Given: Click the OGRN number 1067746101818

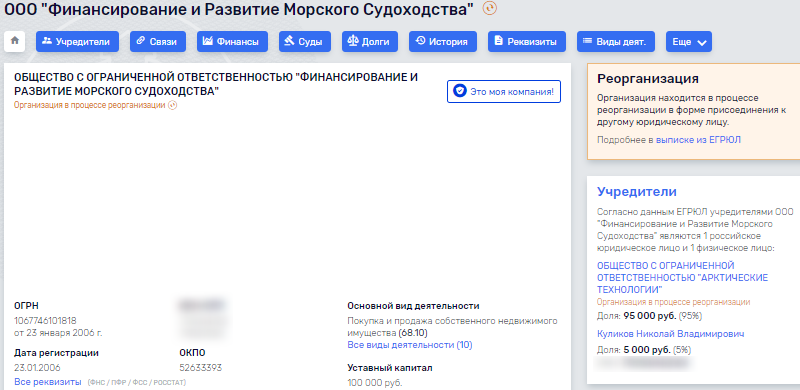Looking at the screenshot, I should (x=45, y=321).
